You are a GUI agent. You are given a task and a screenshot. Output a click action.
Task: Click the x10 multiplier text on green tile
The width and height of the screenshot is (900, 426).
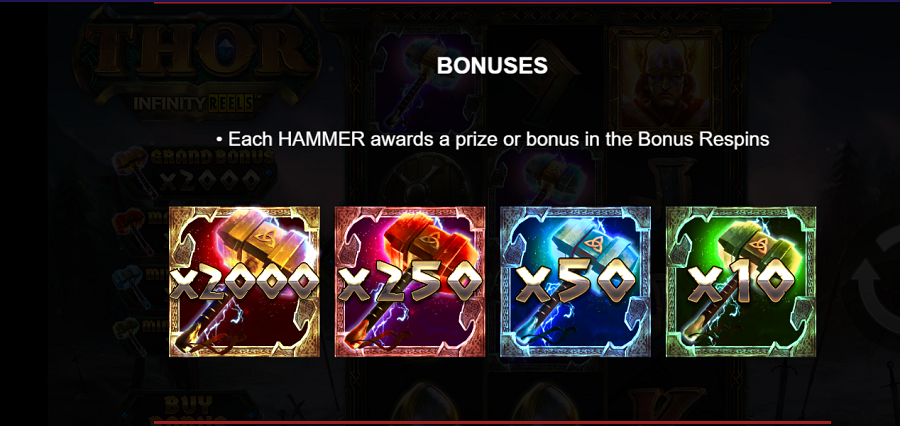741,284
